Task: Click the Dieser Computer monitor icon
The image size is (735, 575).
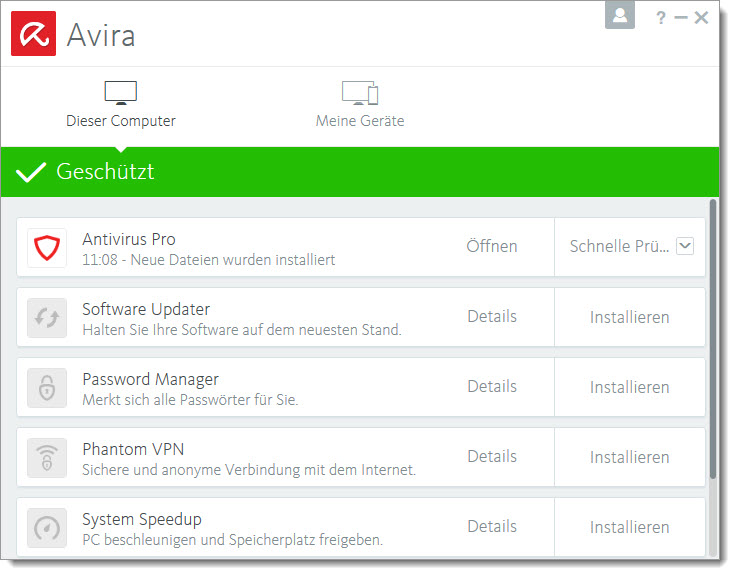Action: [x=120, y=92]
